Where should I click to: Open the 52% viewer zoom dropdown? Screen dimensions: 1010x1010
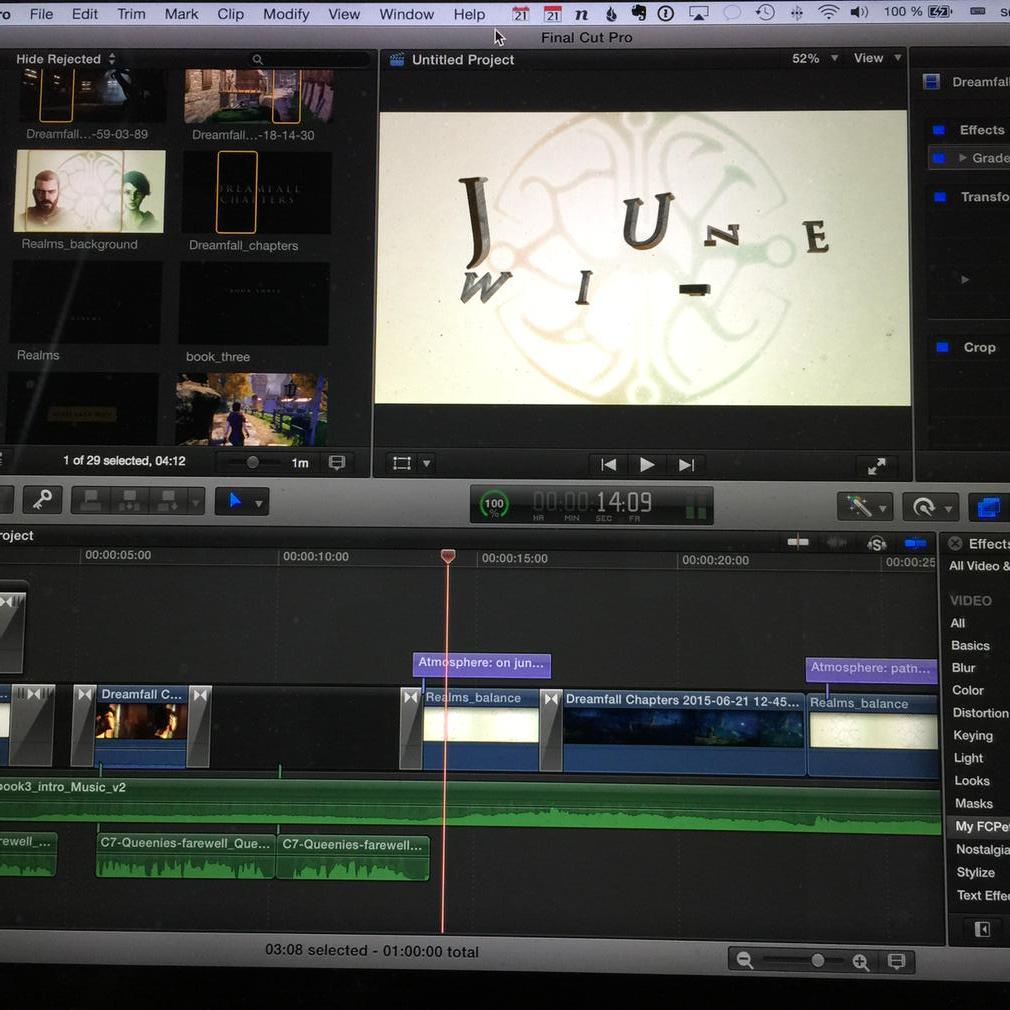coord(814,58)
